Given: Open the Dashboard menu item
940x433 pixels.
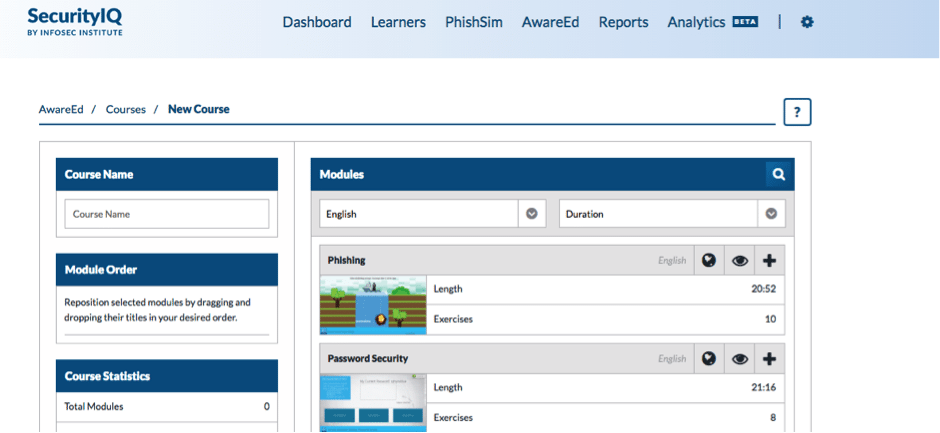Looking at the screenshot, I should point(316,22).
